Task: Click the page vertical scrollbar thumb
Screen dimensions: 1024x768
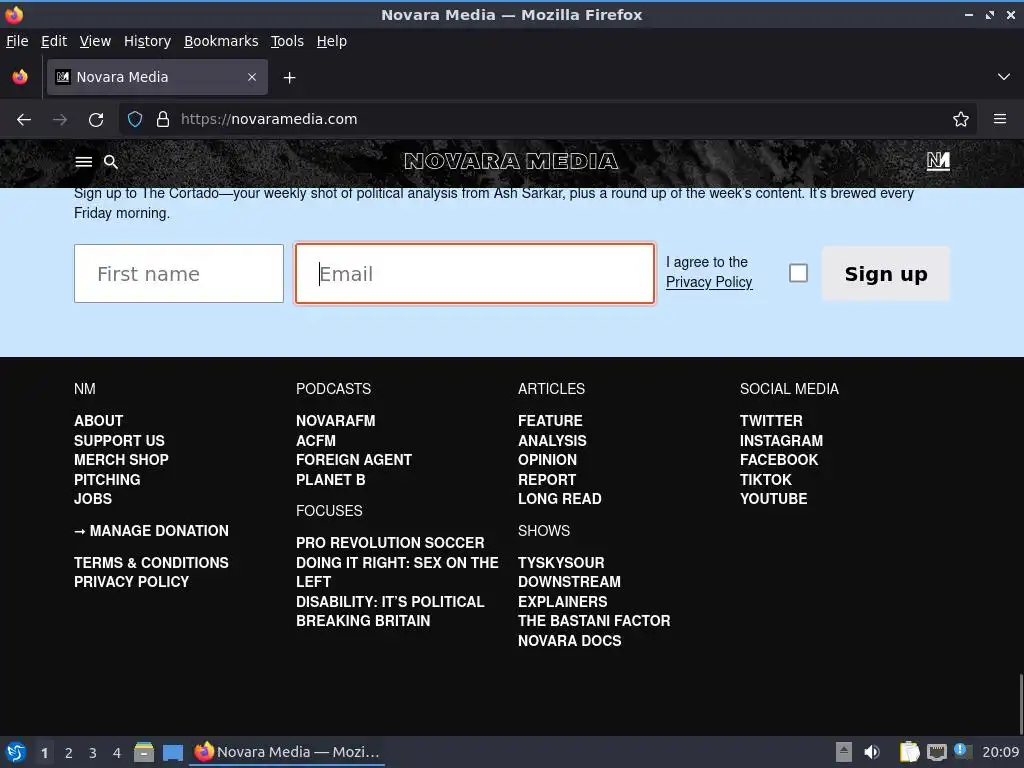Action: pyautogui.click(x=1019, y=703)
